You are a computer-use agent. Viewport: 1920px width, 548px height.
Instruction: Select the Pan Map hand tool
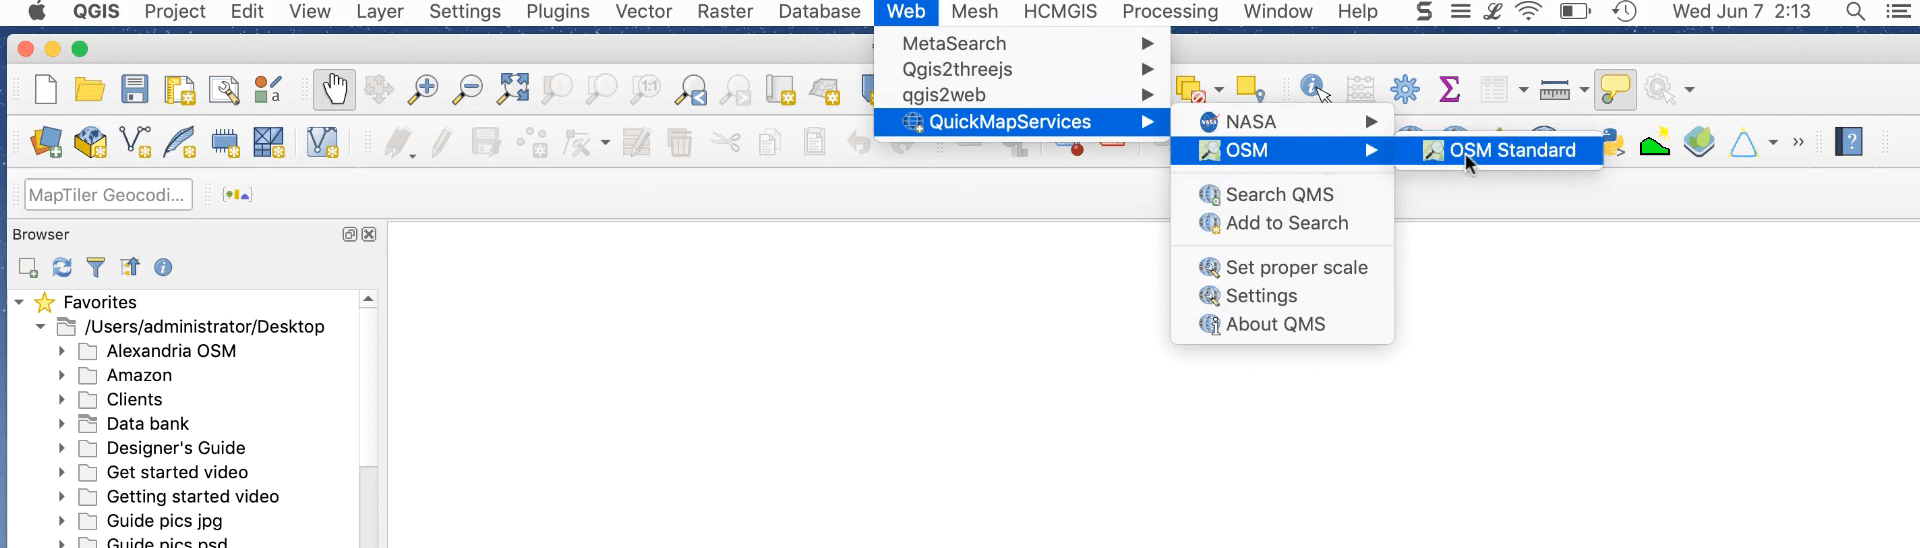click(334, 90)
